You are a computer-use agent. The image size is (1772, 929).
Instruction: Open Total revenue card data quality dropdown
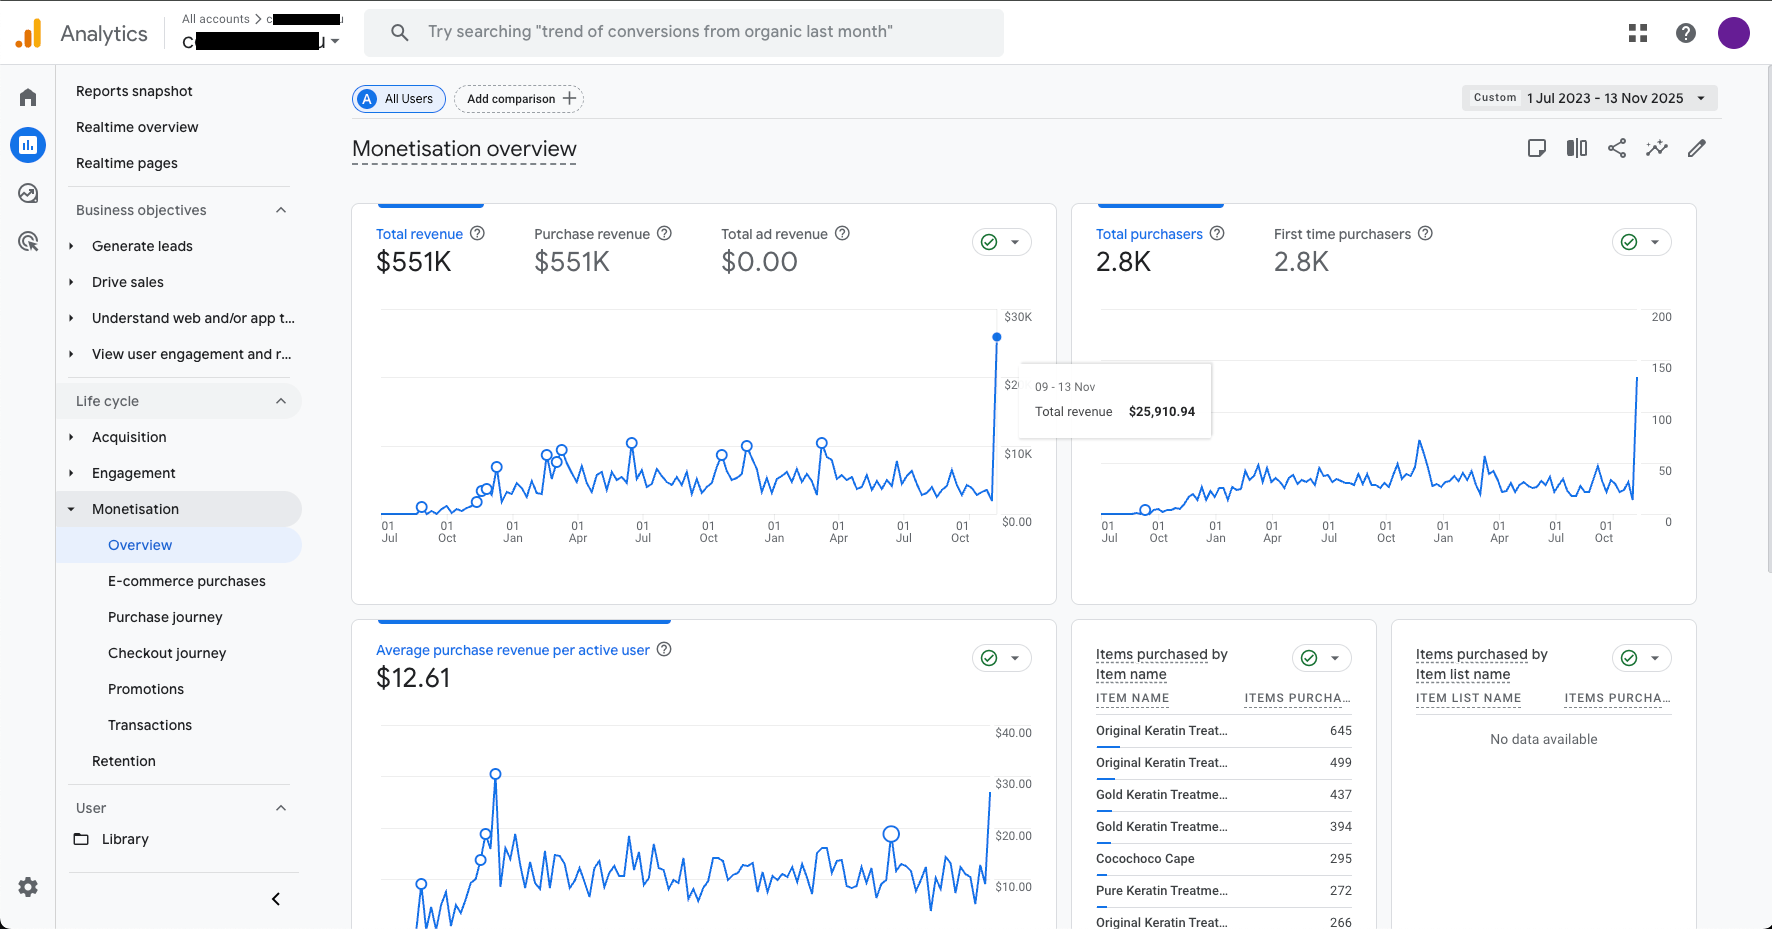pyautogui.click(x=1001, y=242)
